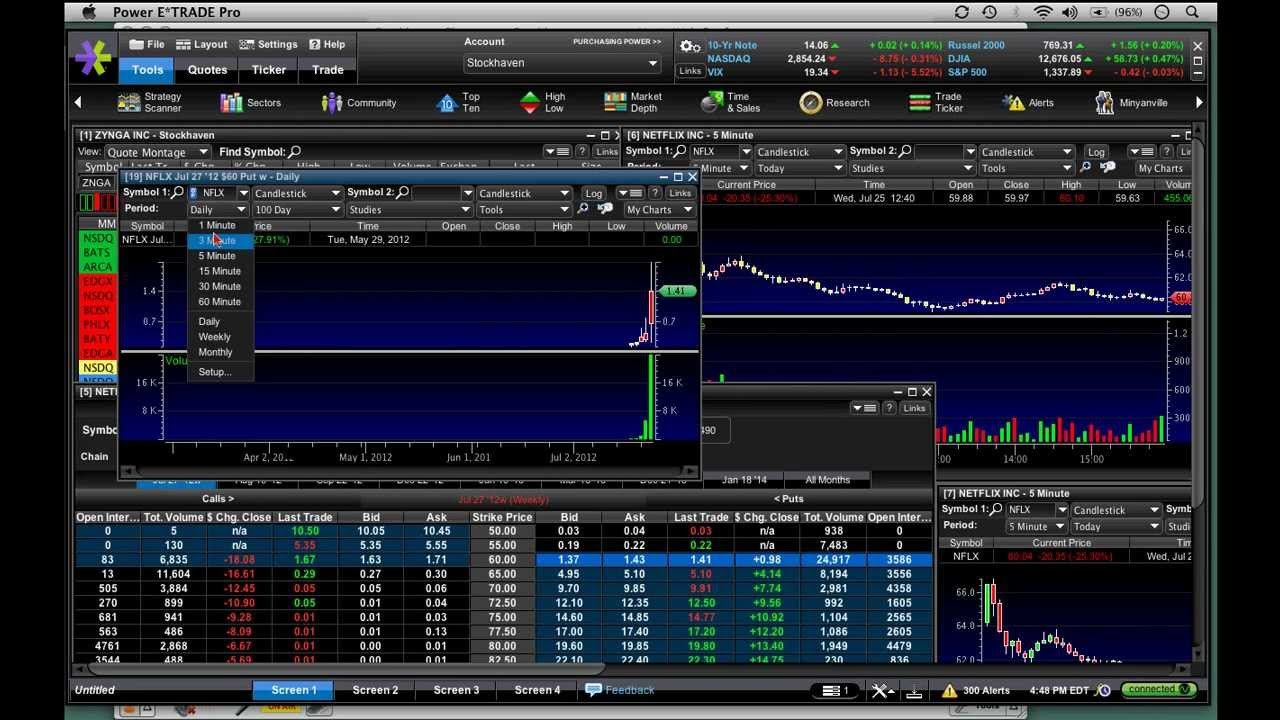Open the File menu
The image size is (1280, 720).
coord(147,44)
